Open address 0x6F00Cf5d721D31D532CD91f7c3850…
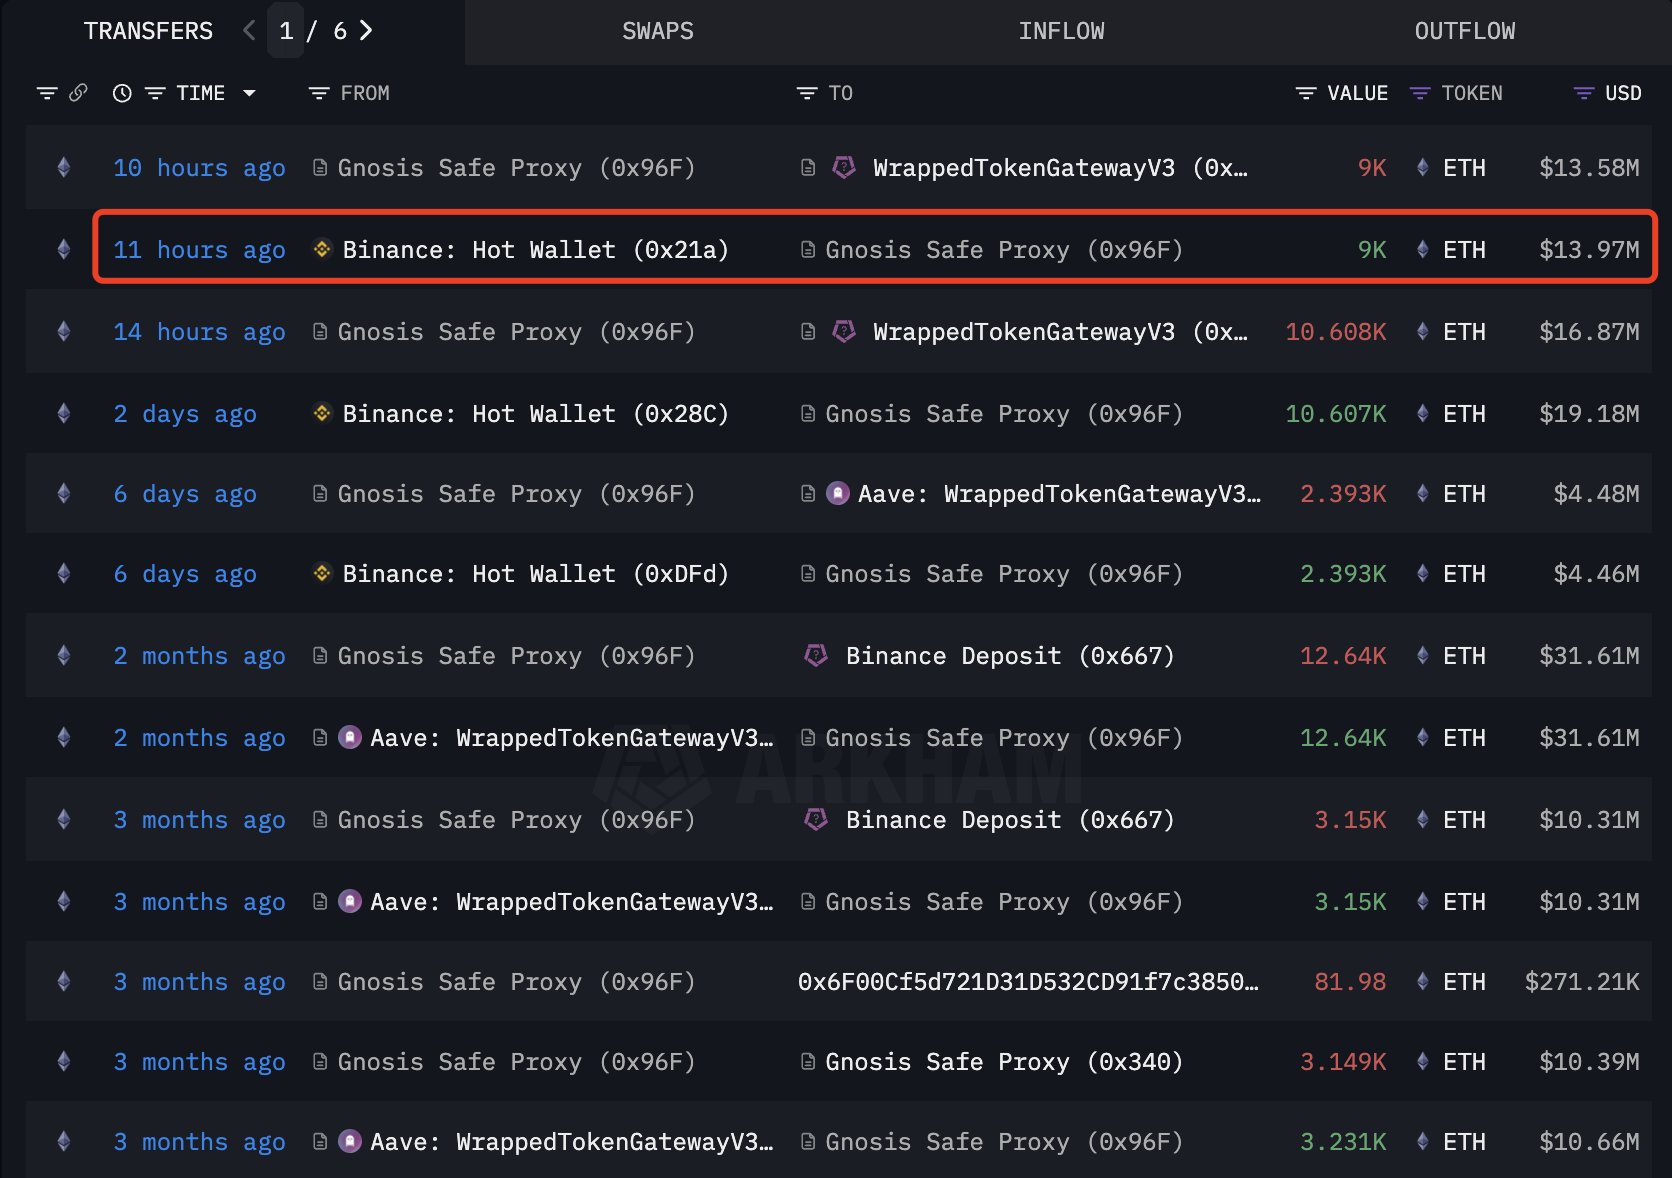Image resolution: width=1672 pixels, height=1178 pixels. pos(1027,982)
